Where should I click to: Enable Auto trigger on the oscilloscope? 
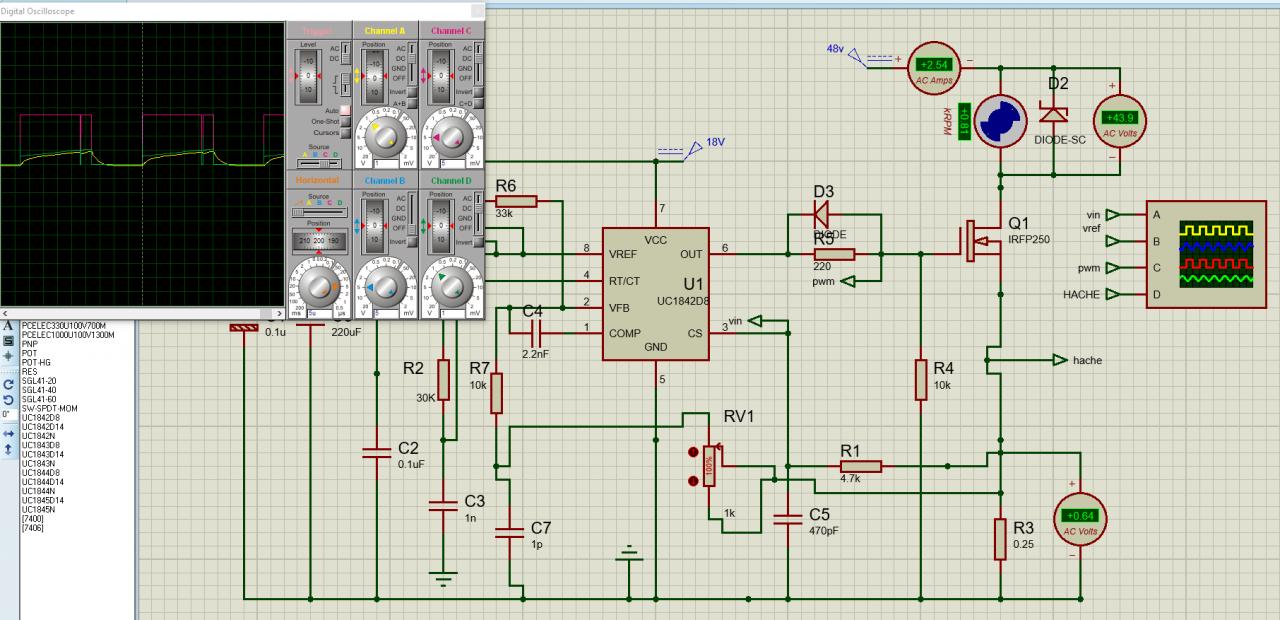(345, 109)
